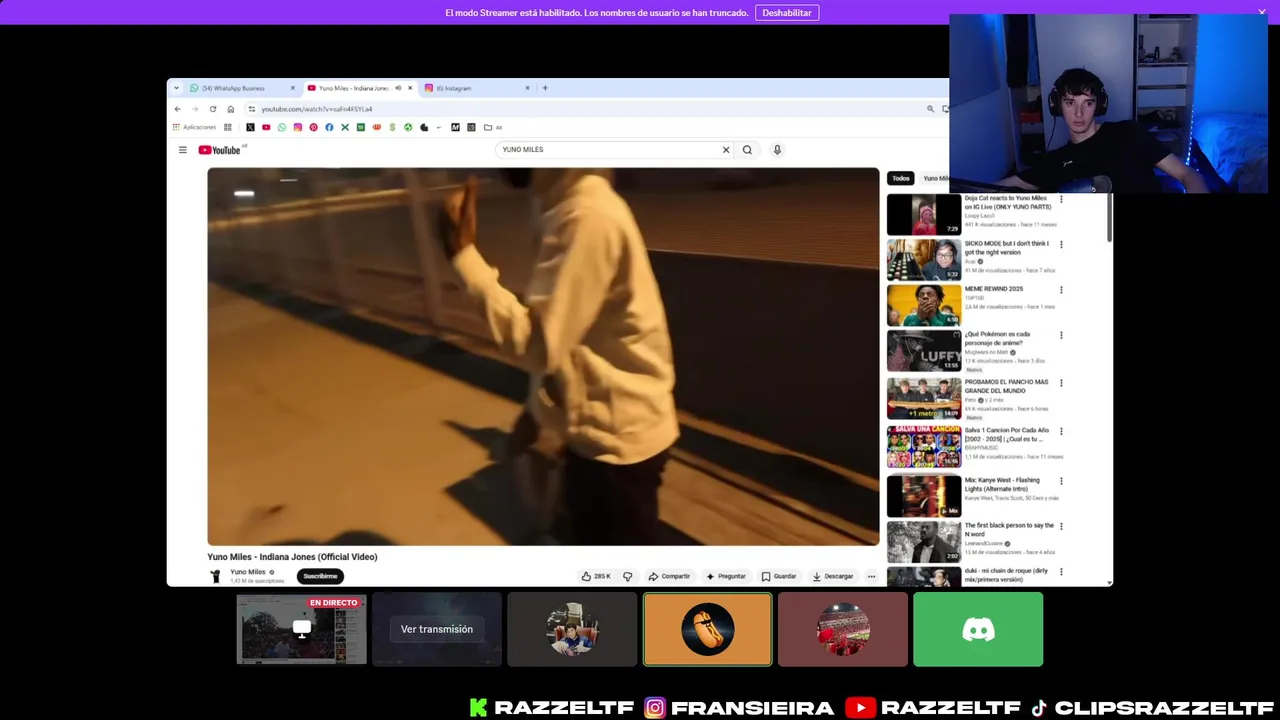
Task: Open the browser zoom magnifier icon
Action: coord(931,109)
